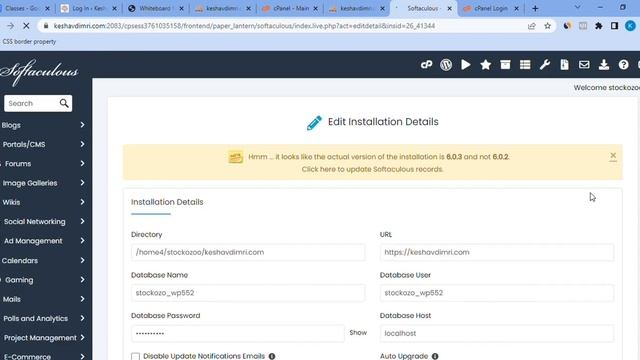640x360 pixels.
Task: Click the Directory input field
Action: click(248, 252)
